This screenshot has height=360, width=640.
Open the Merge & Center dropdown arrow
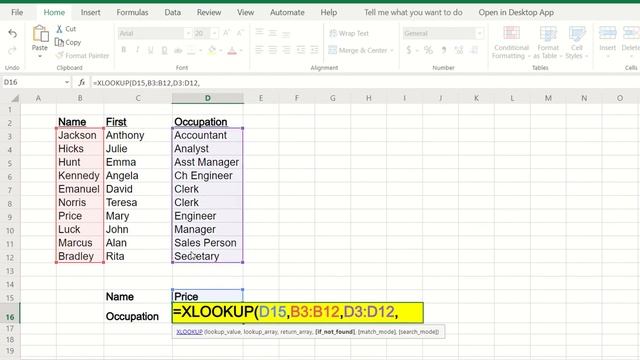pos(392,51)
